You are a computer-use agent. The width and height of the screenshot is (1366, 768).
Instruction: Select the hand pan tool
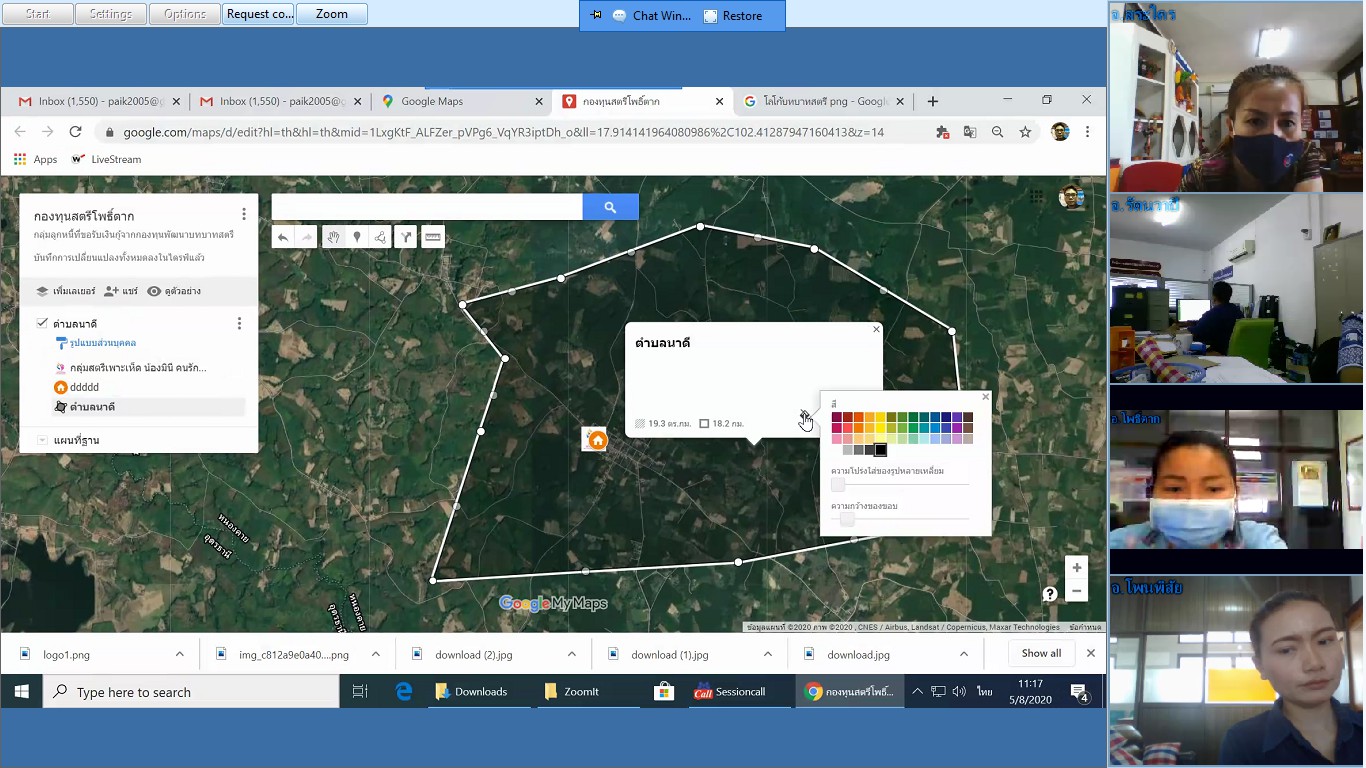point(333,237)
